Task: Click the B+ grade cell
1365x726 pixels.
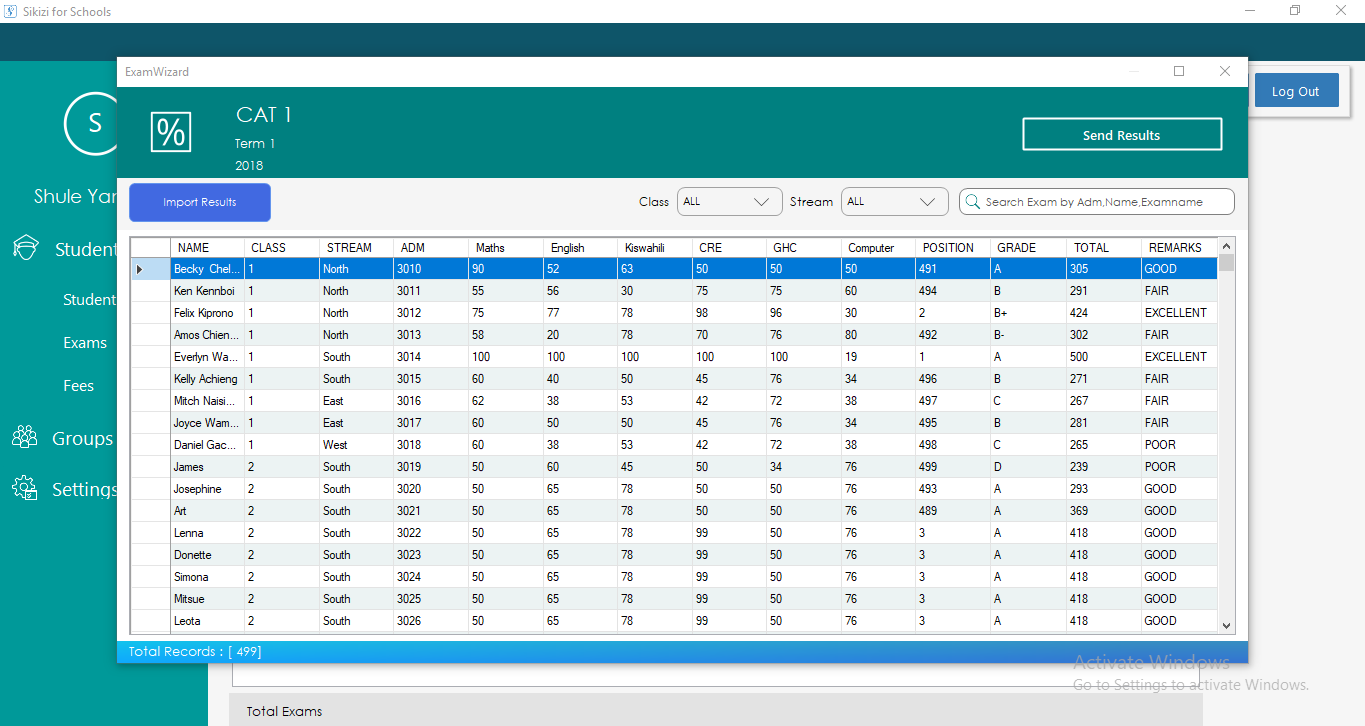Action: (x=1028, y=313)
